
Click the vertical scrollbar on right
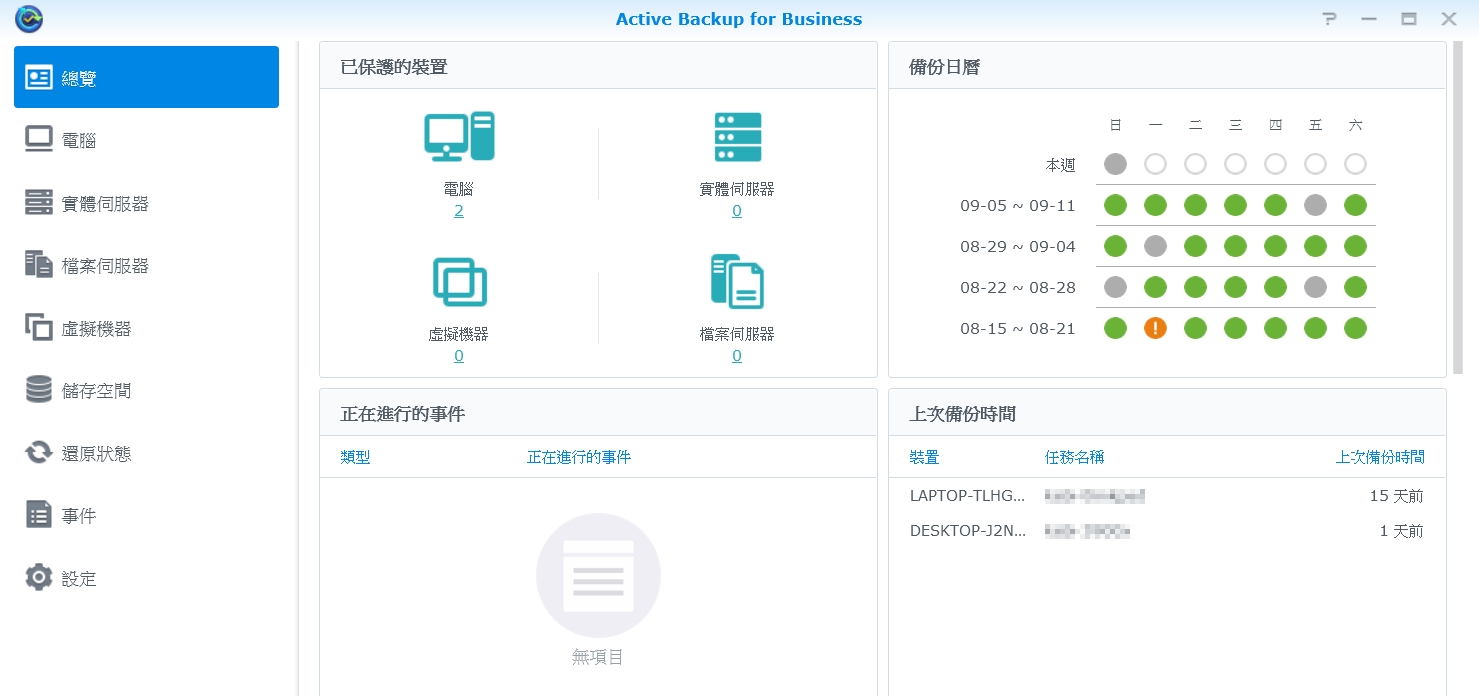click(x=1457, y=200)
